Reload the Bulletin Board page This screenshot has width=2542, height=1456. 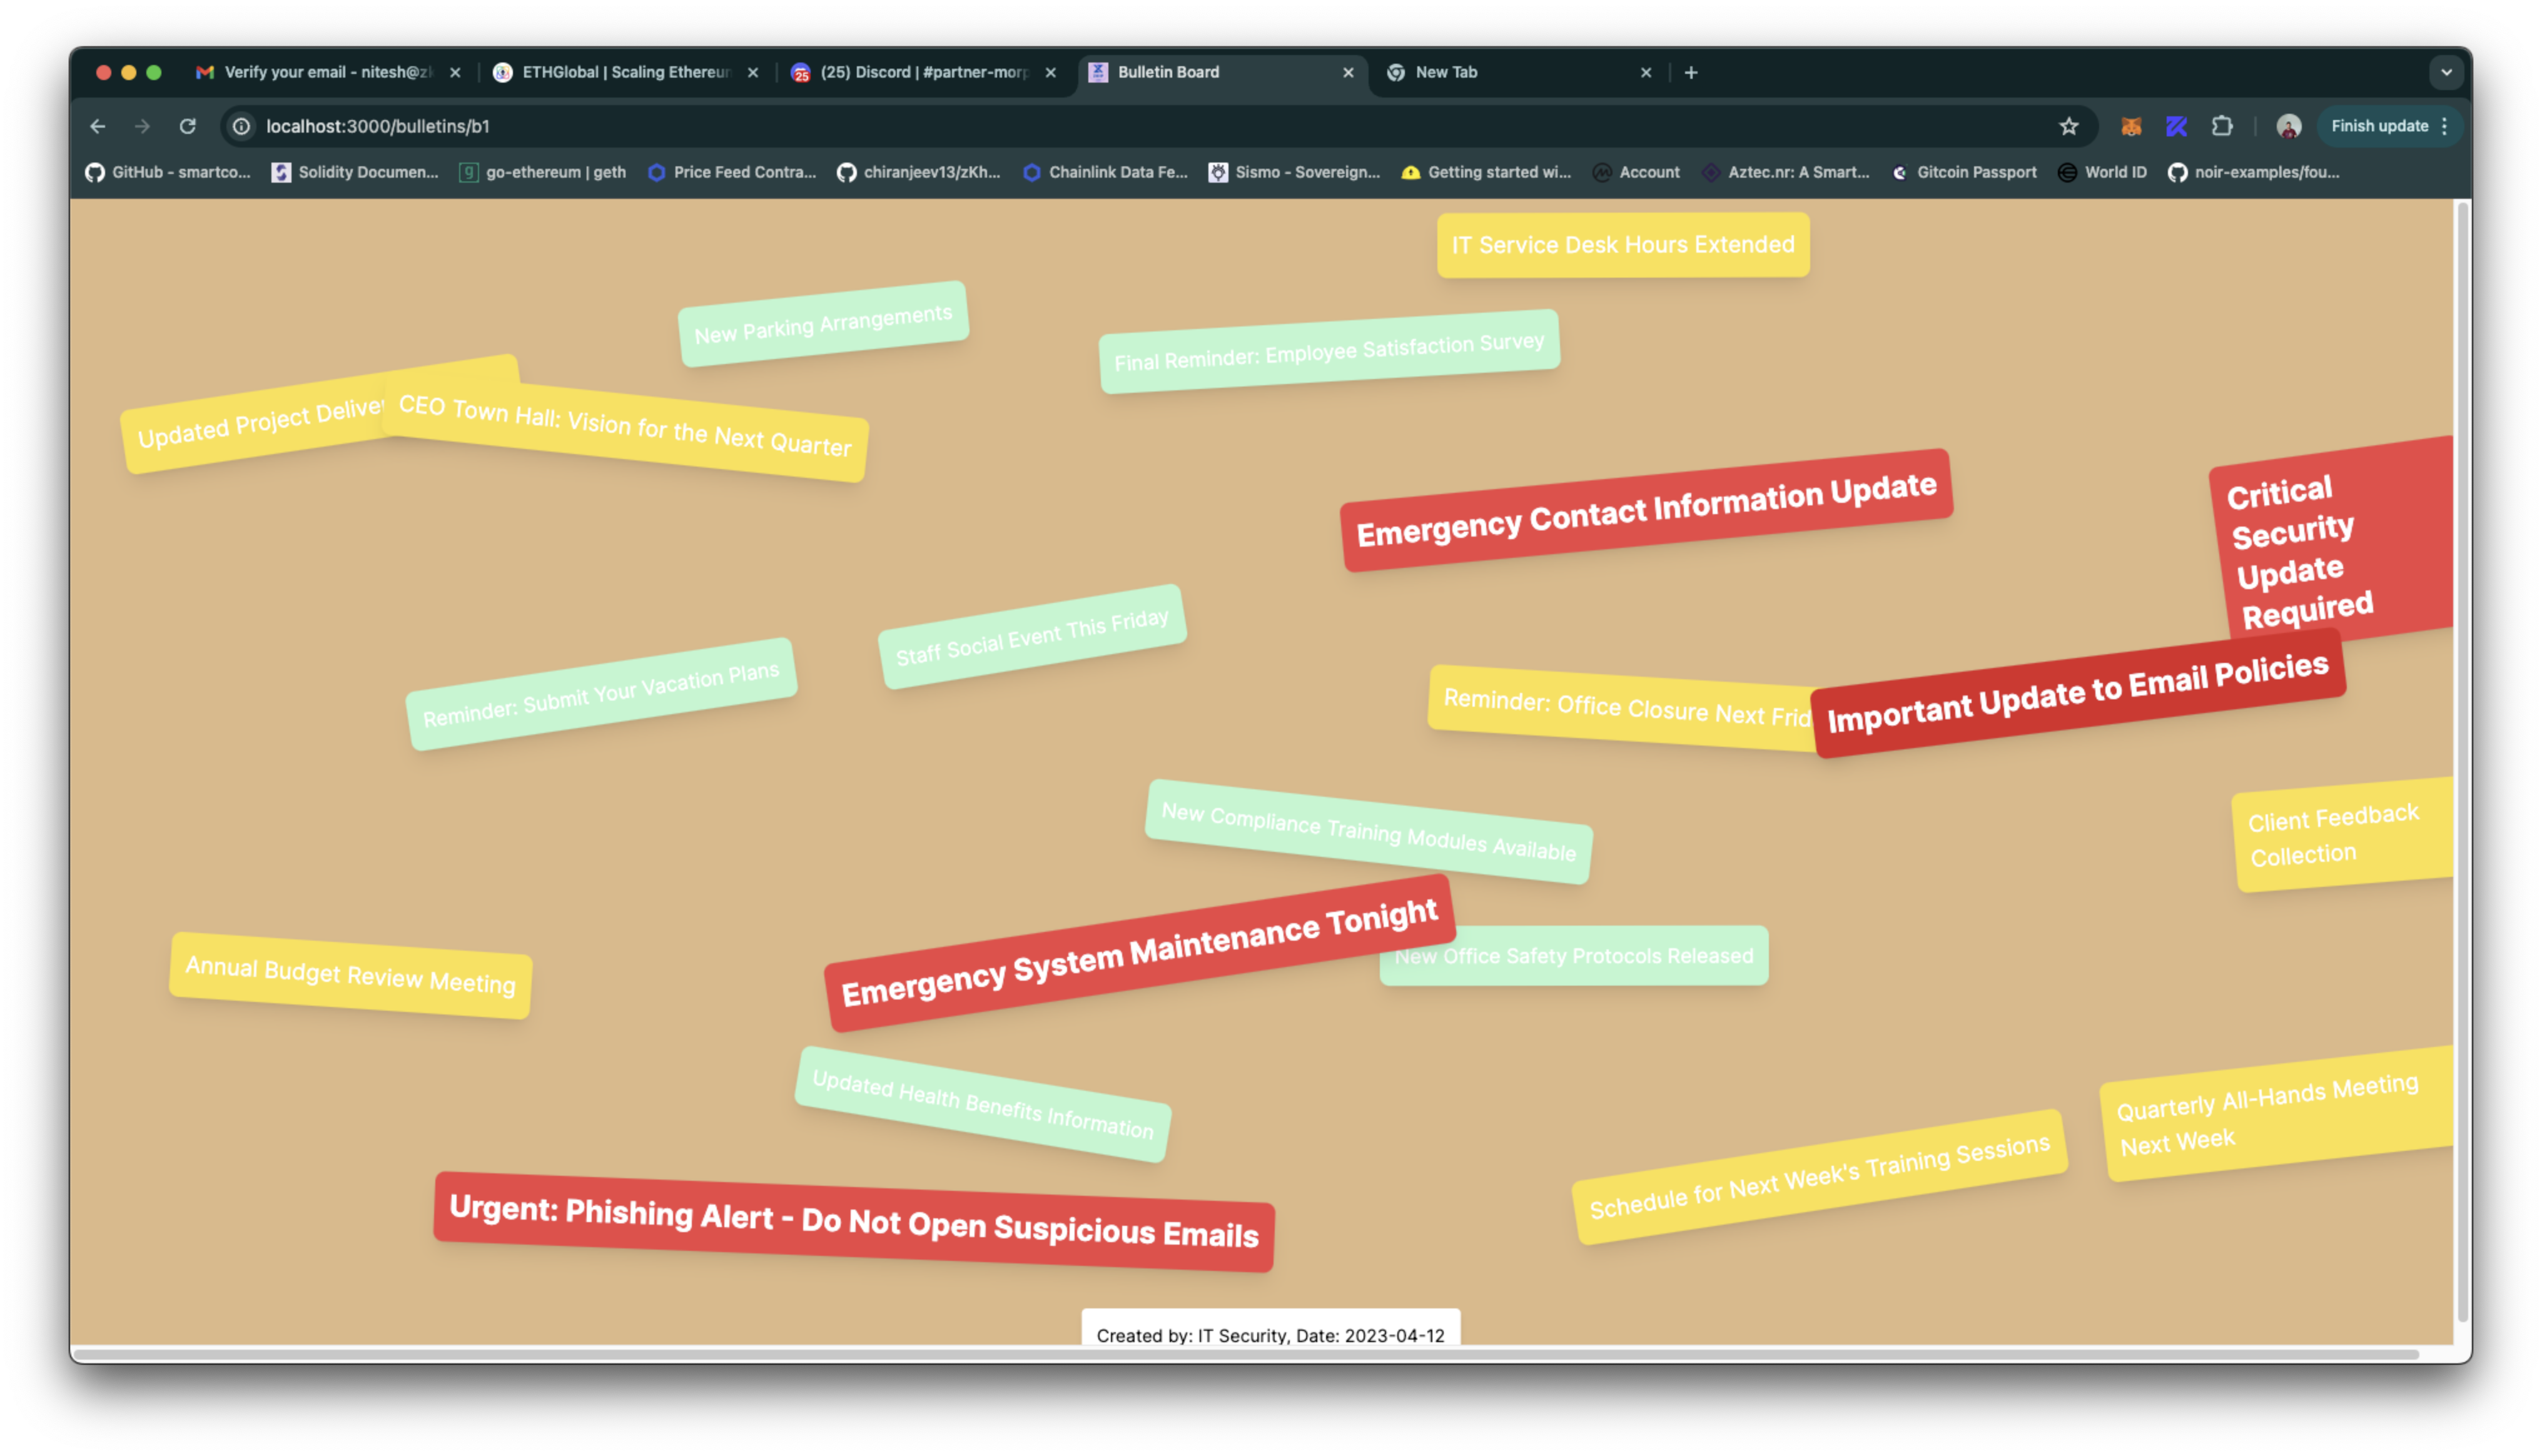pyautogui.click(x=187, y=126)
